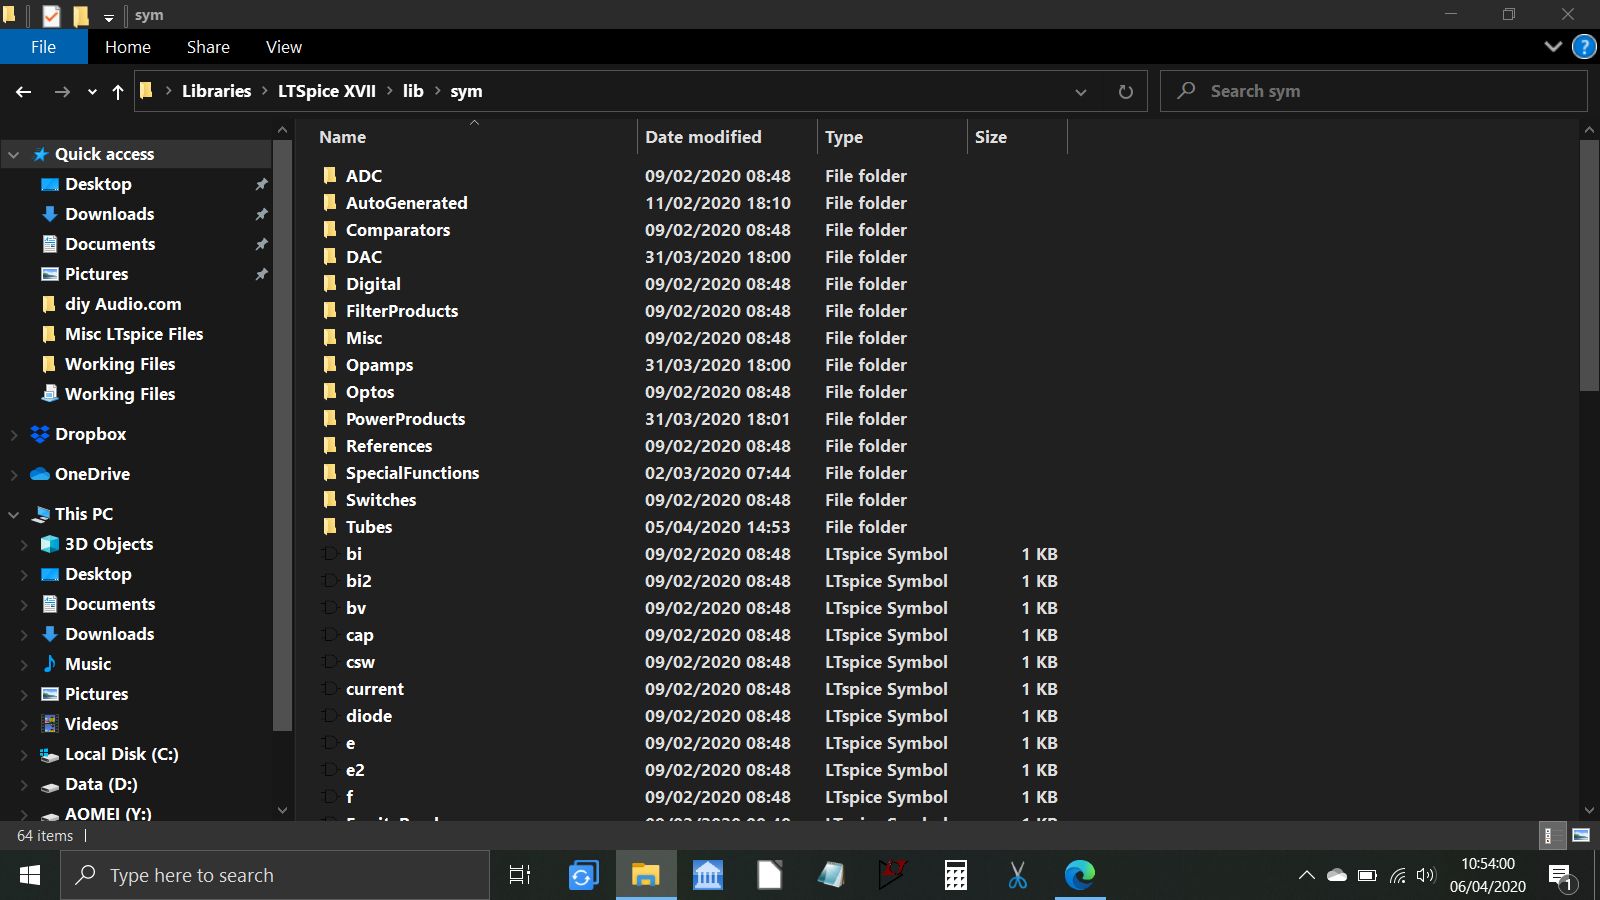Show hidden system tray icons
Viewport: 1600px width, 900px height.
click(x=1306, y=875)
